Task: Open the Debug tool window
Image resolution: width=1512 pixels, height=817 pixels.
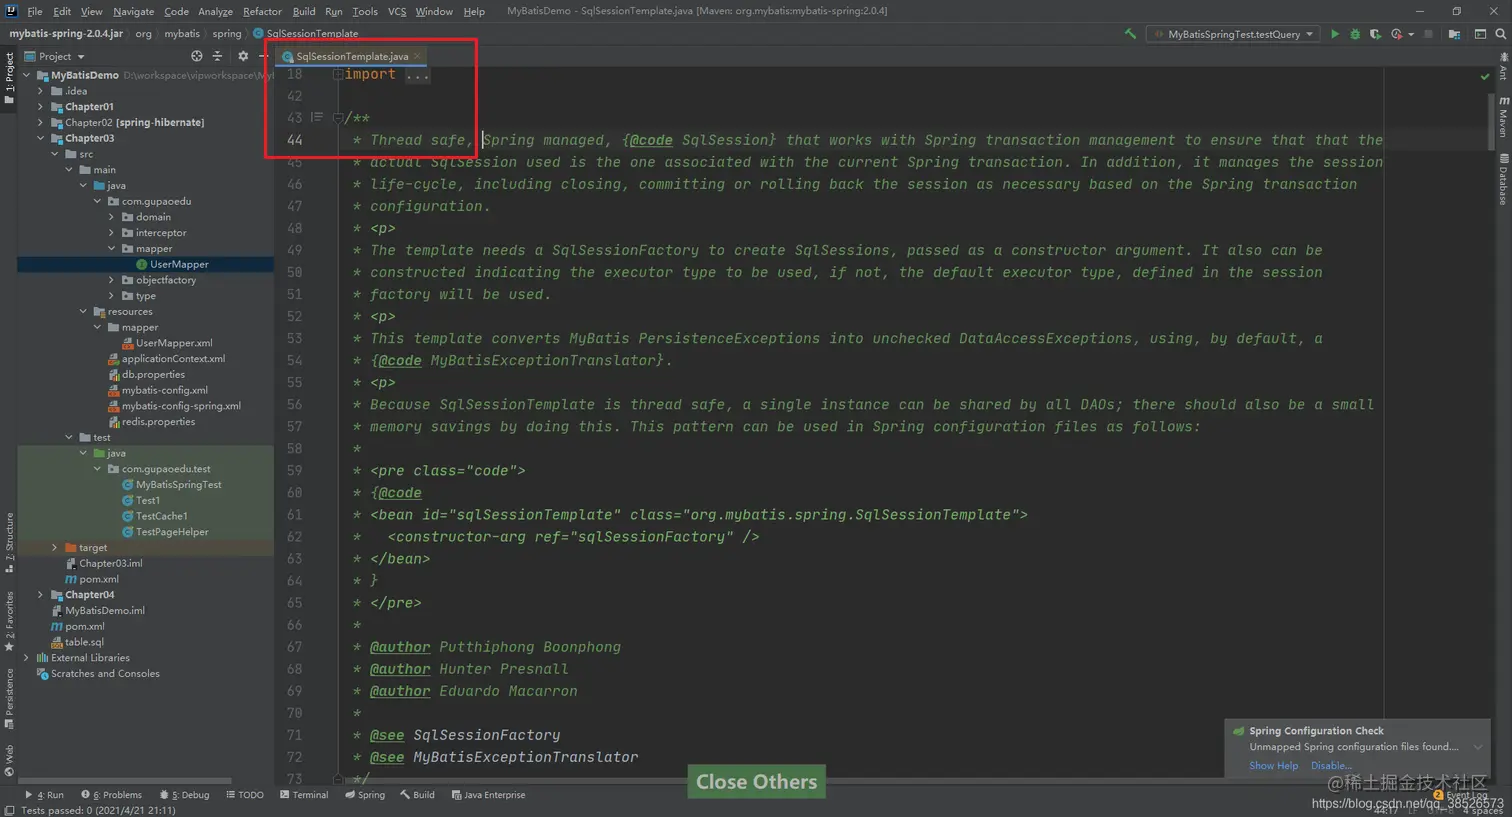Action: point(184,795)
